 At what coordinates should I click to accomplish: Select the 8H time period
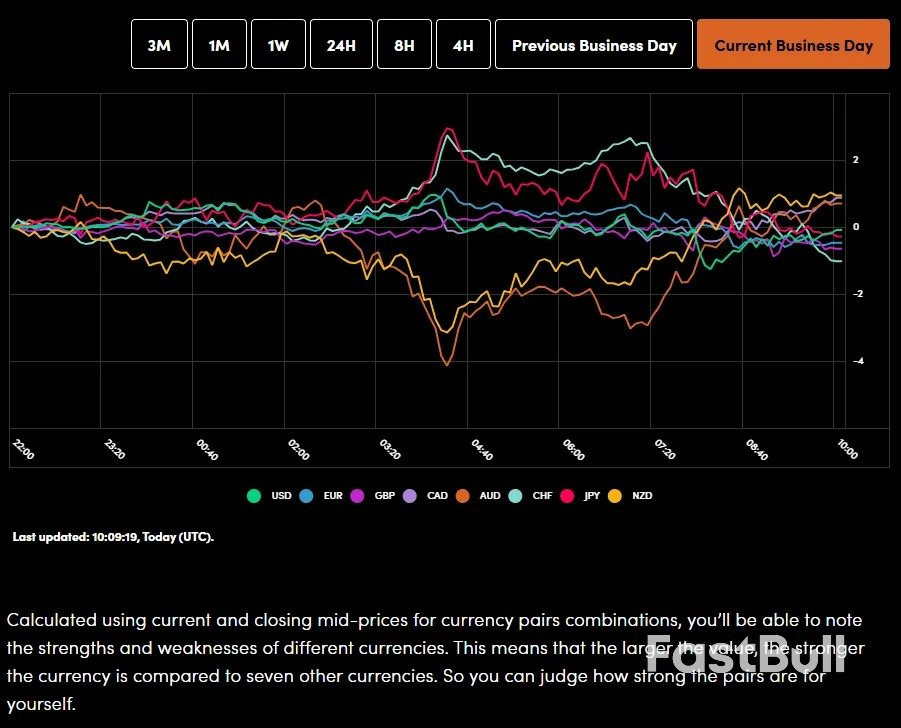click(x=404, y=45)
